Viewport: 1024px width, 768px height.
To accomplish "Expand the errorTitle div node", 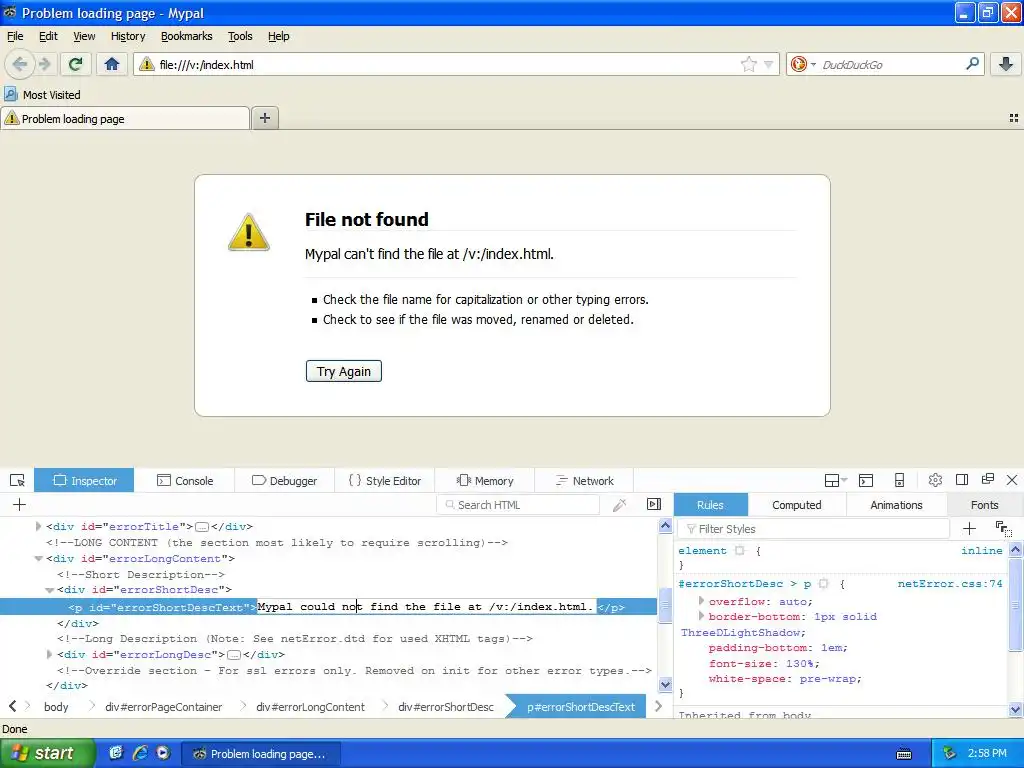I will coord(38,526).
